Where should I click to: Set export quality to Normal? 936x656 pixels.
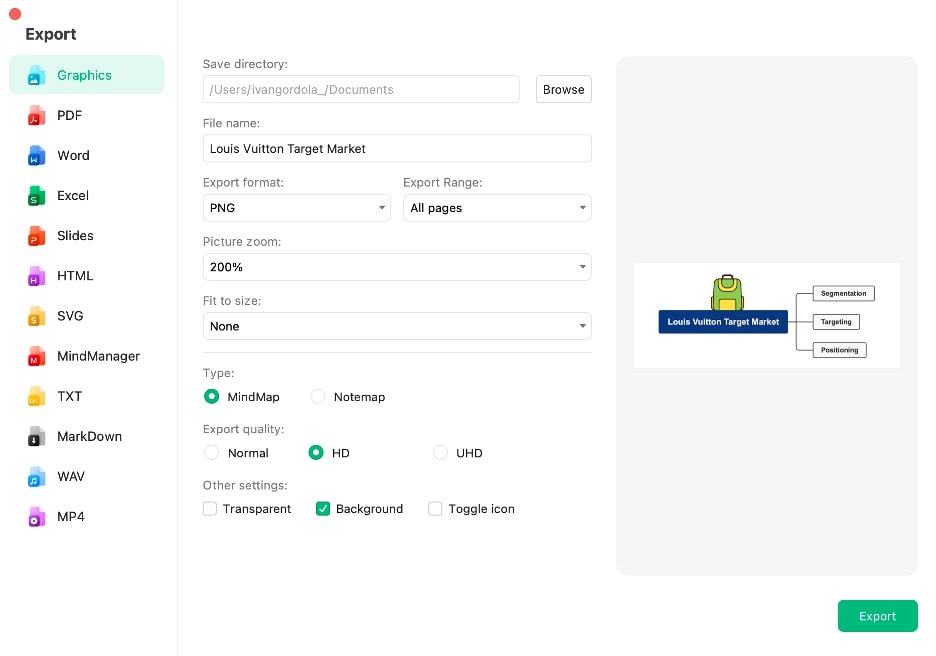point(211,453)
